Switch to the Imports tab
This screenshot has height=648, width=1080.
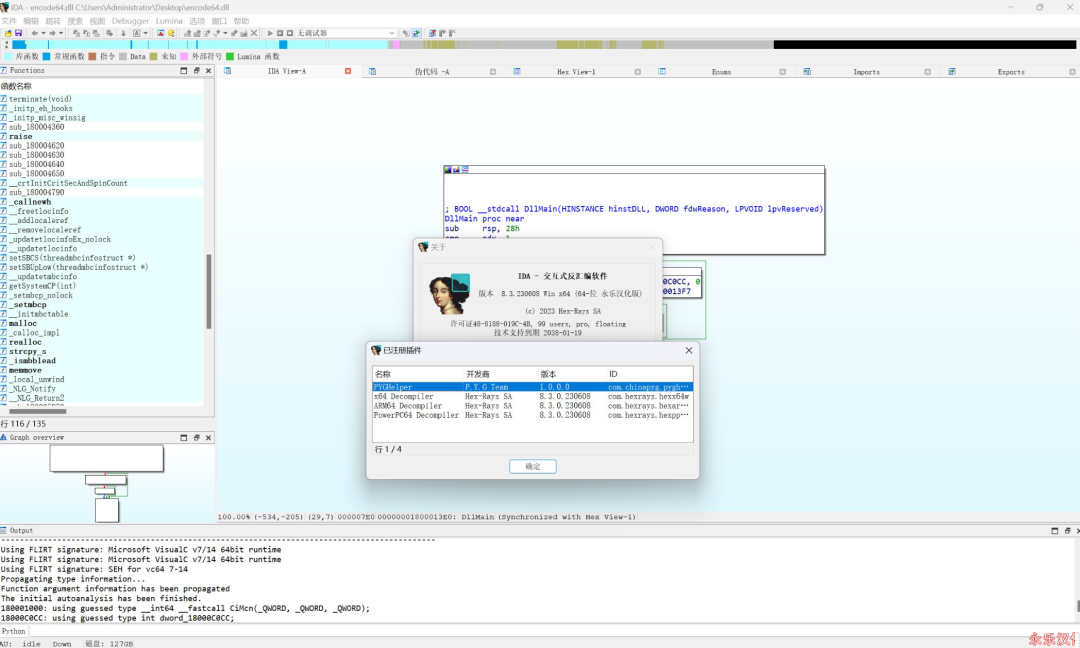tap(866, 72)
